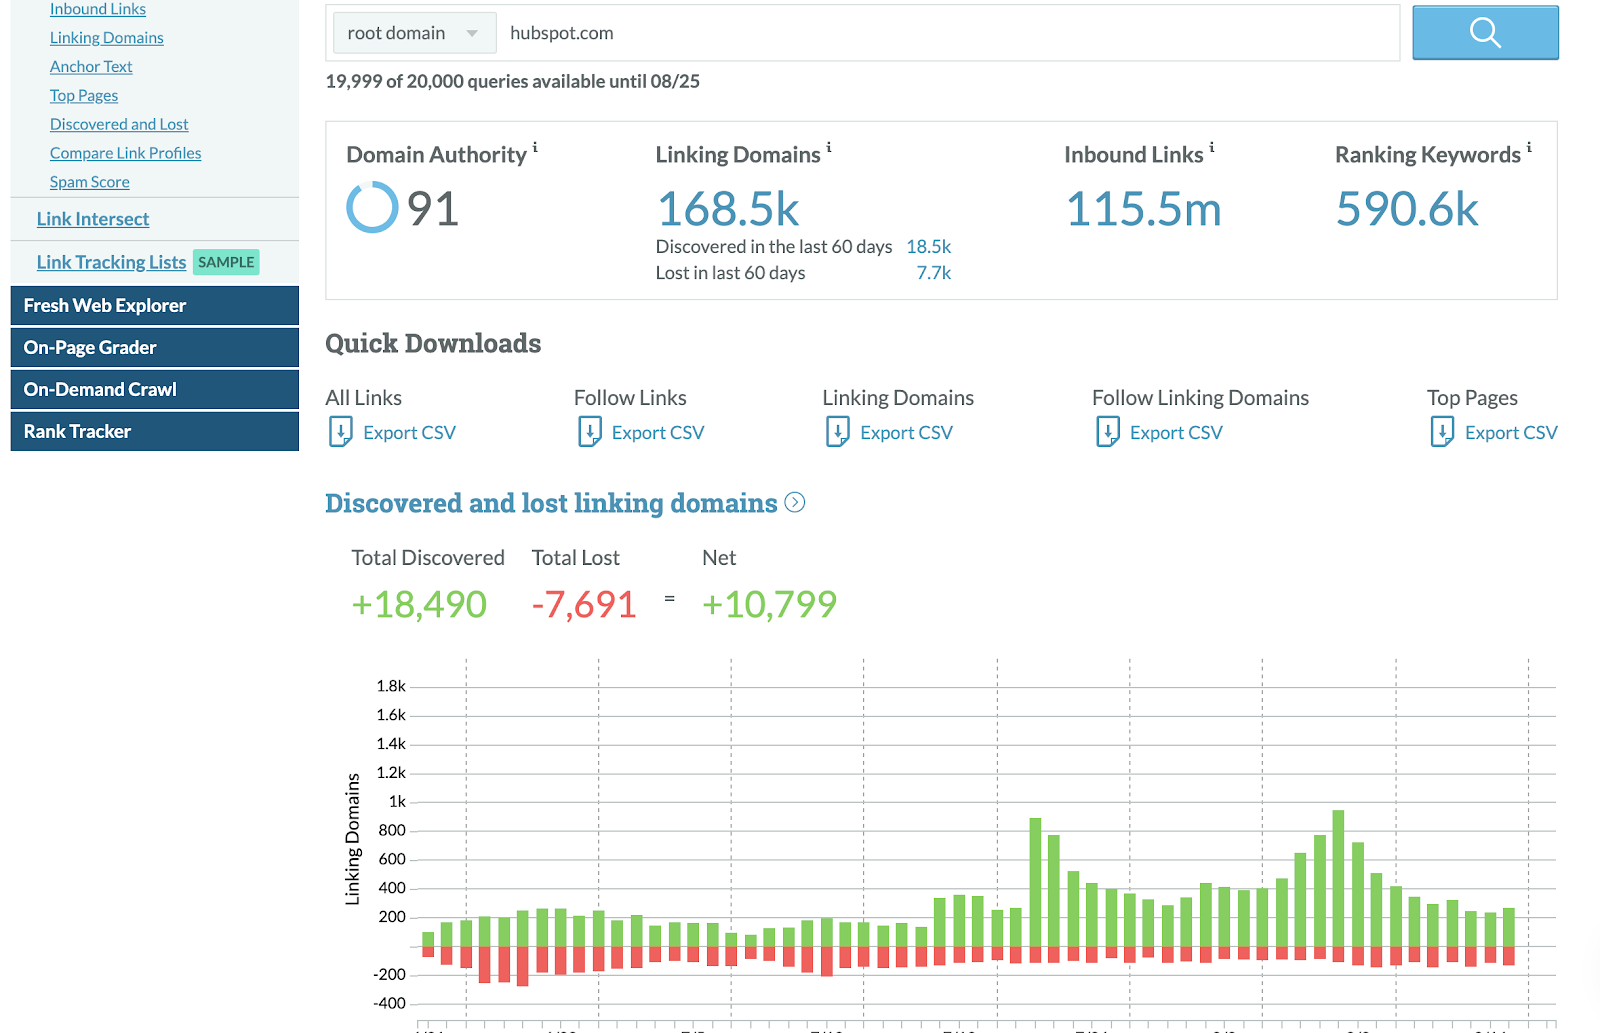Export CSV under Linking Domains
Image resolution: width=1600 pixels, height=1033 pixels.
906,433
